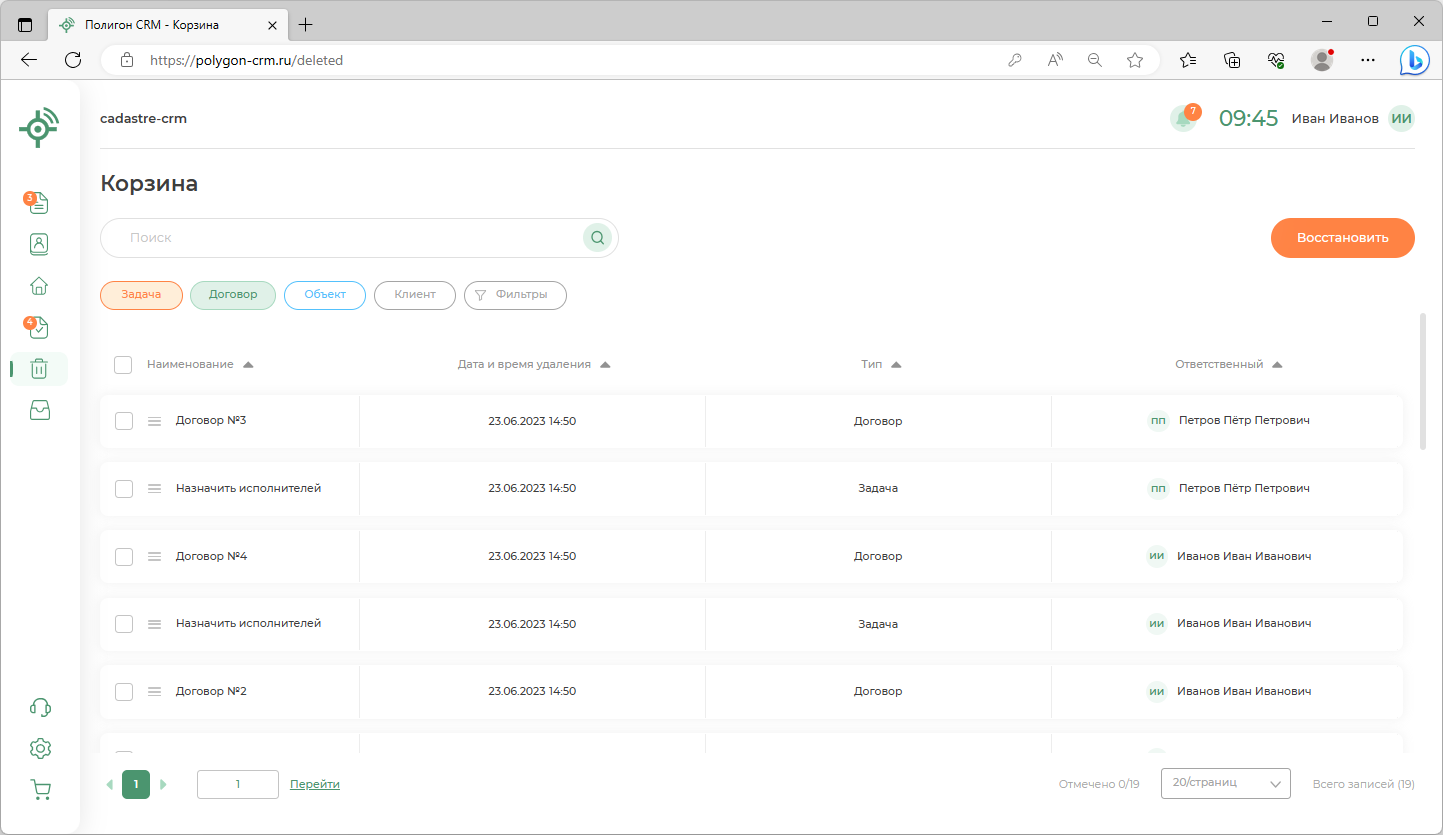Open browser profile icon

coord(1322,60)
